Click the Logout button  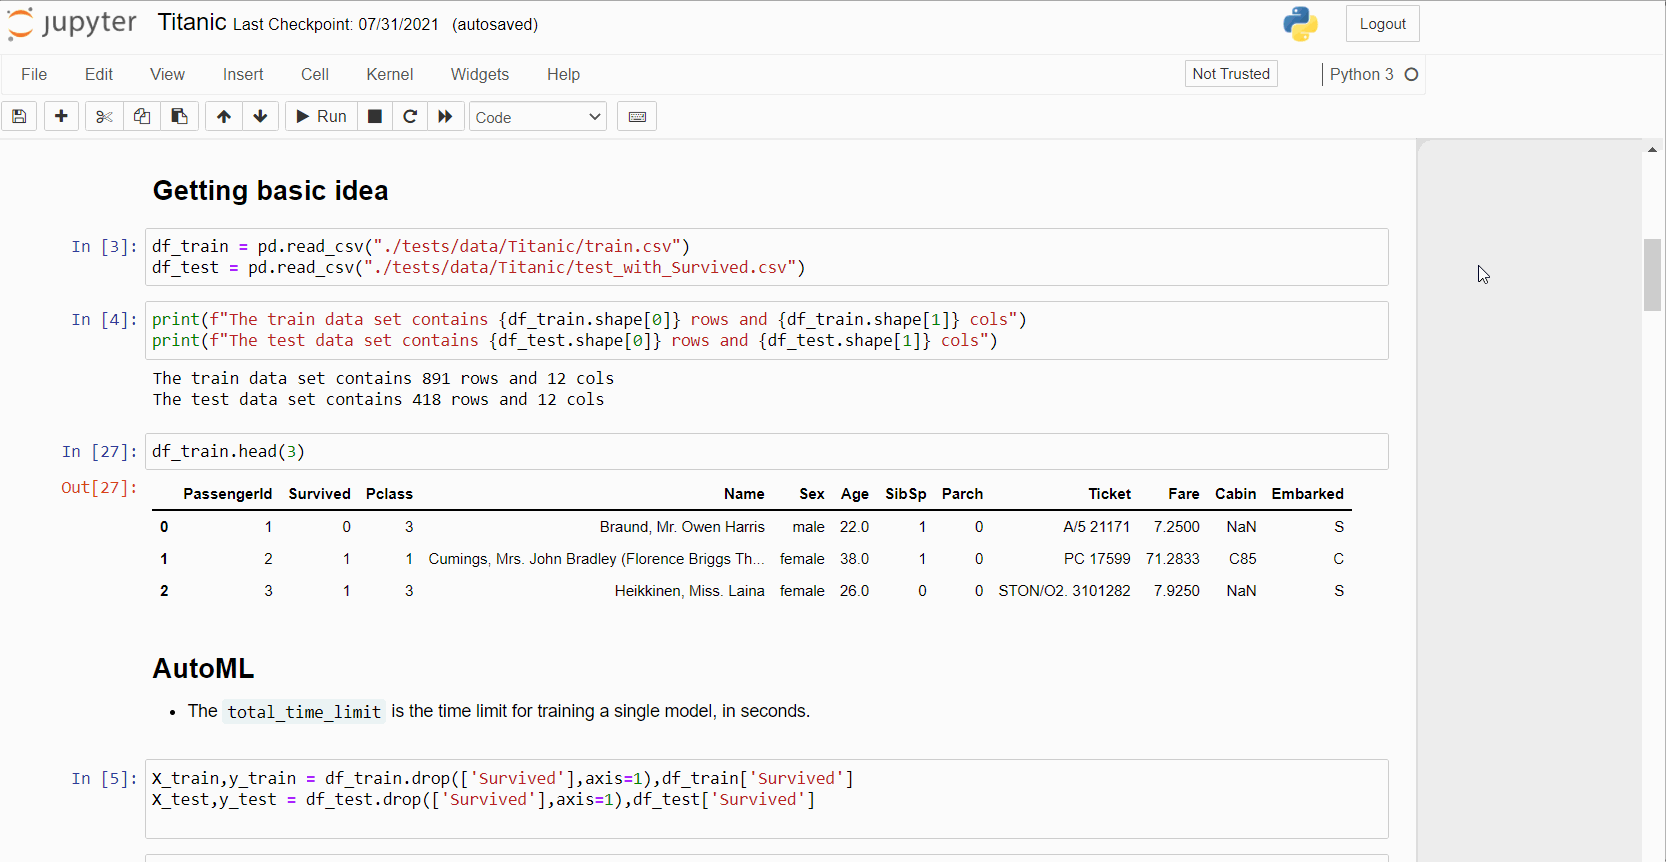pos(1382,24)
